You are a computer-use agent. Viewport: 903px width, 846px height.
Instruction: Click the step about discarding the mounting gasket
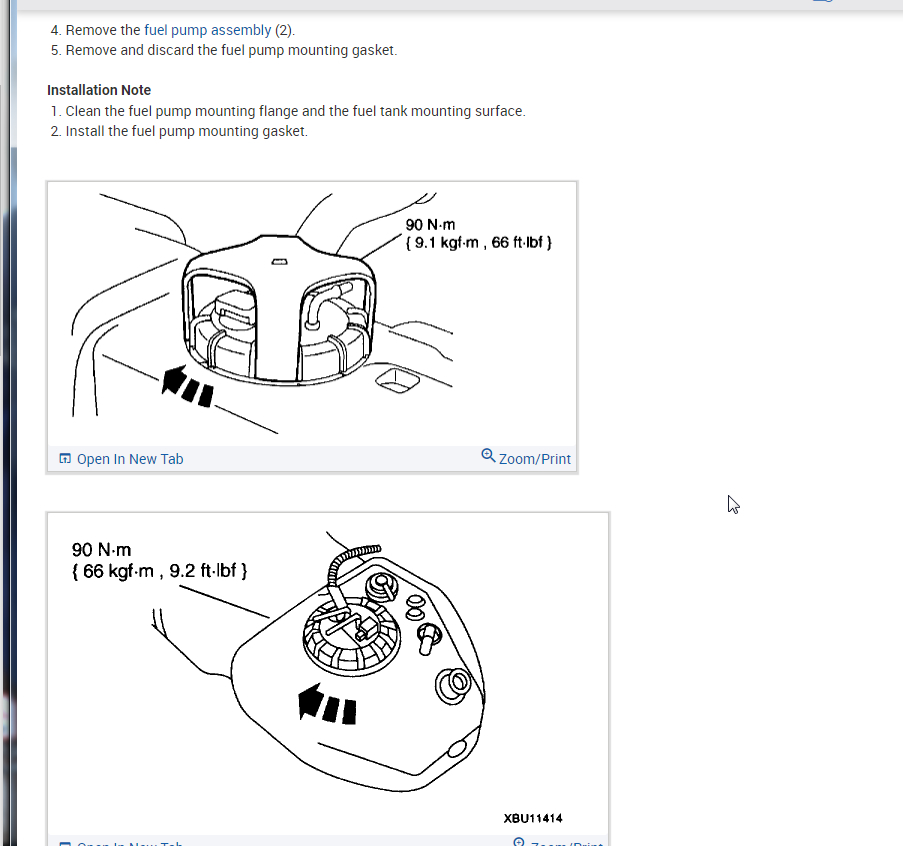point(232,50)
